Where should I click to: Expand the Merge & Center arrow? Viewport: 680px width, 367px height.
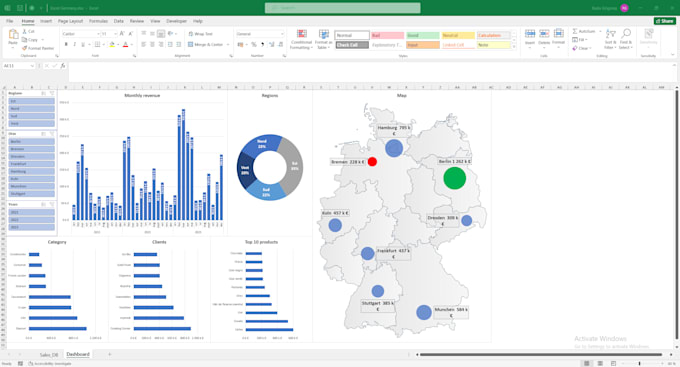[x=228, y=44]
